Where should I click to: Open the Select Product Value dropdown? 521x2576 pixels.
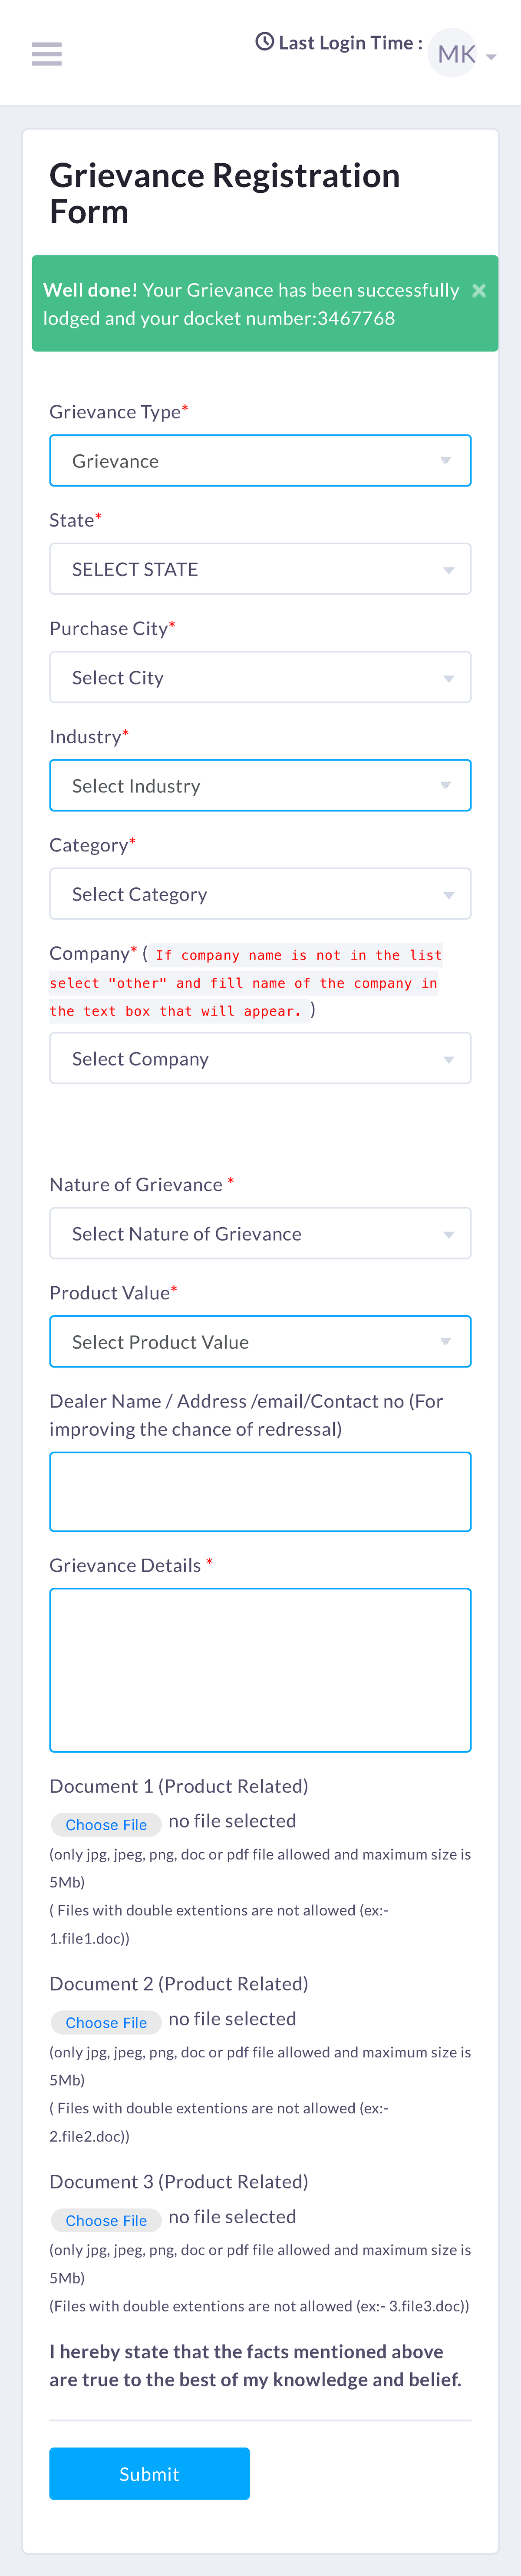(260, 1341)
